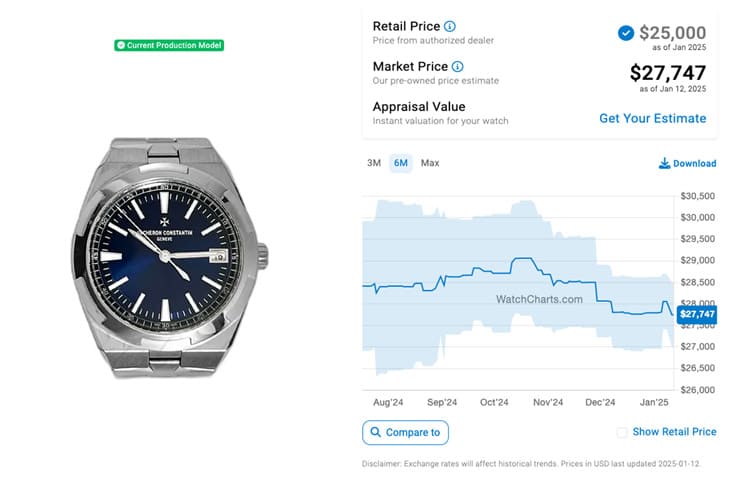This screenshot has width=730, height=482.
Task: Switch chart to 3M range
Action: [x=374, y=163]
